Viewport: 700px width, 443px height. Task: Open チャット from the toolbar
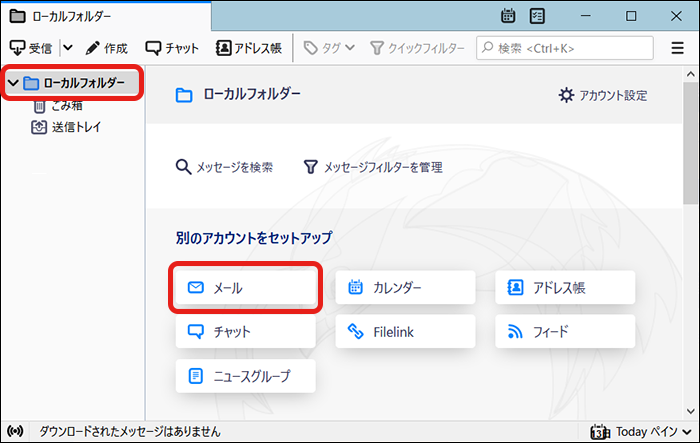click(172, 48)
